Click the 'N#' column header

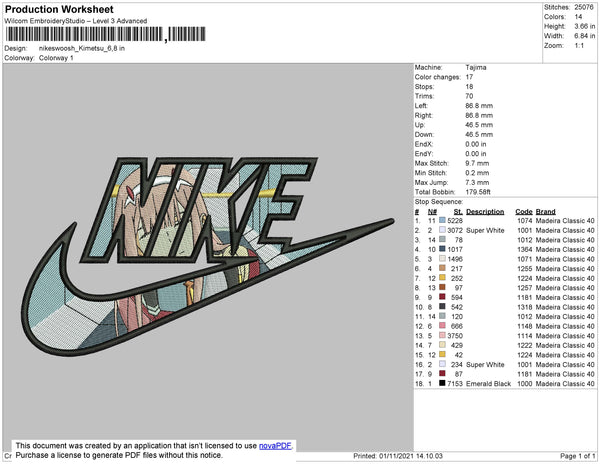coord(432,212)
